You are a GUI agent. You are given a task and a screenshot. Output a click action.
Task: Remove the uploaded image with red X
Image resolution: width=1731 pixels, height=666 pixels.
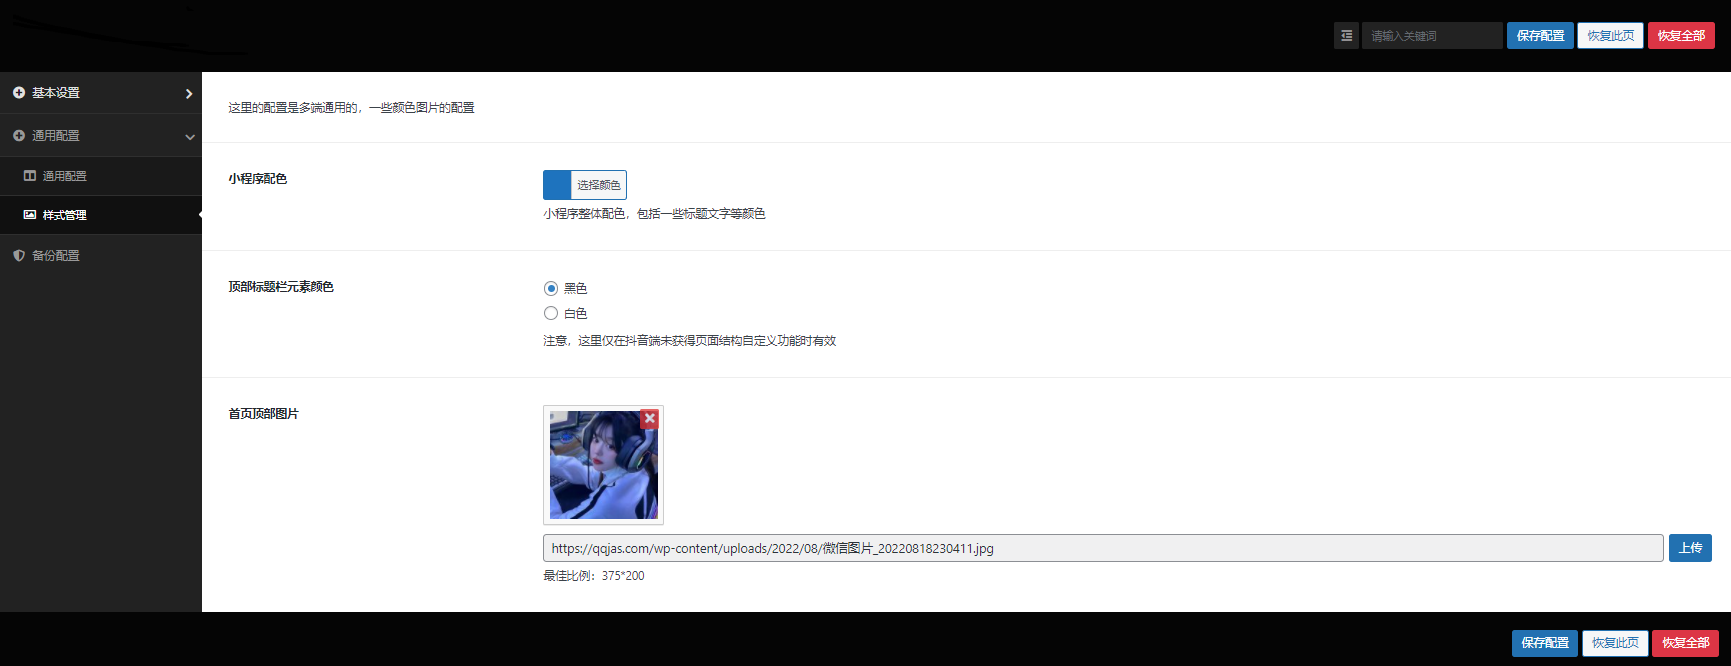(x=650, y=419)
